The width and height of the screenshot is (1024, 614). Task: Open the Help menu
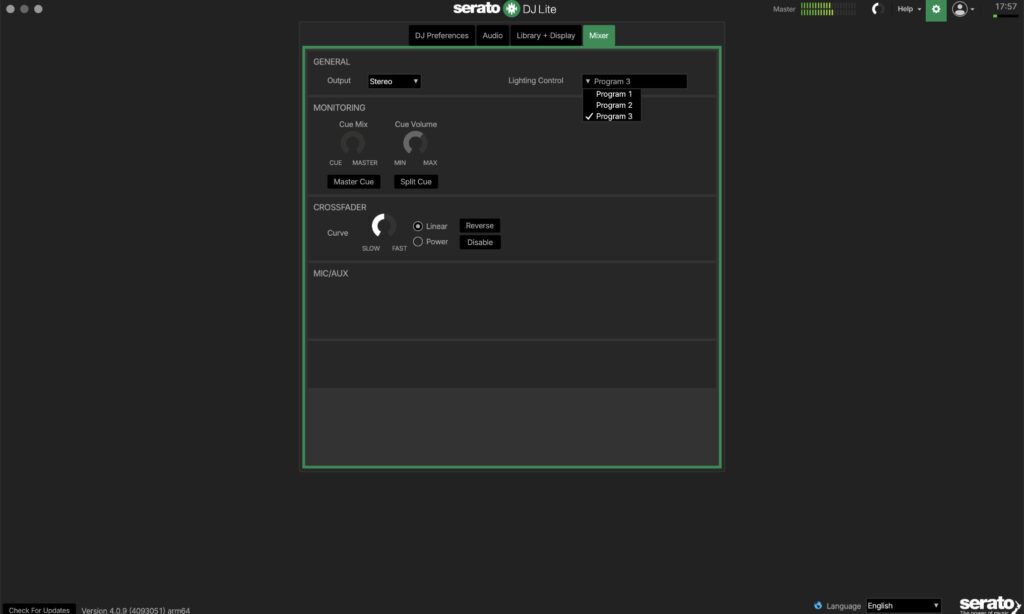pos(908,9)
